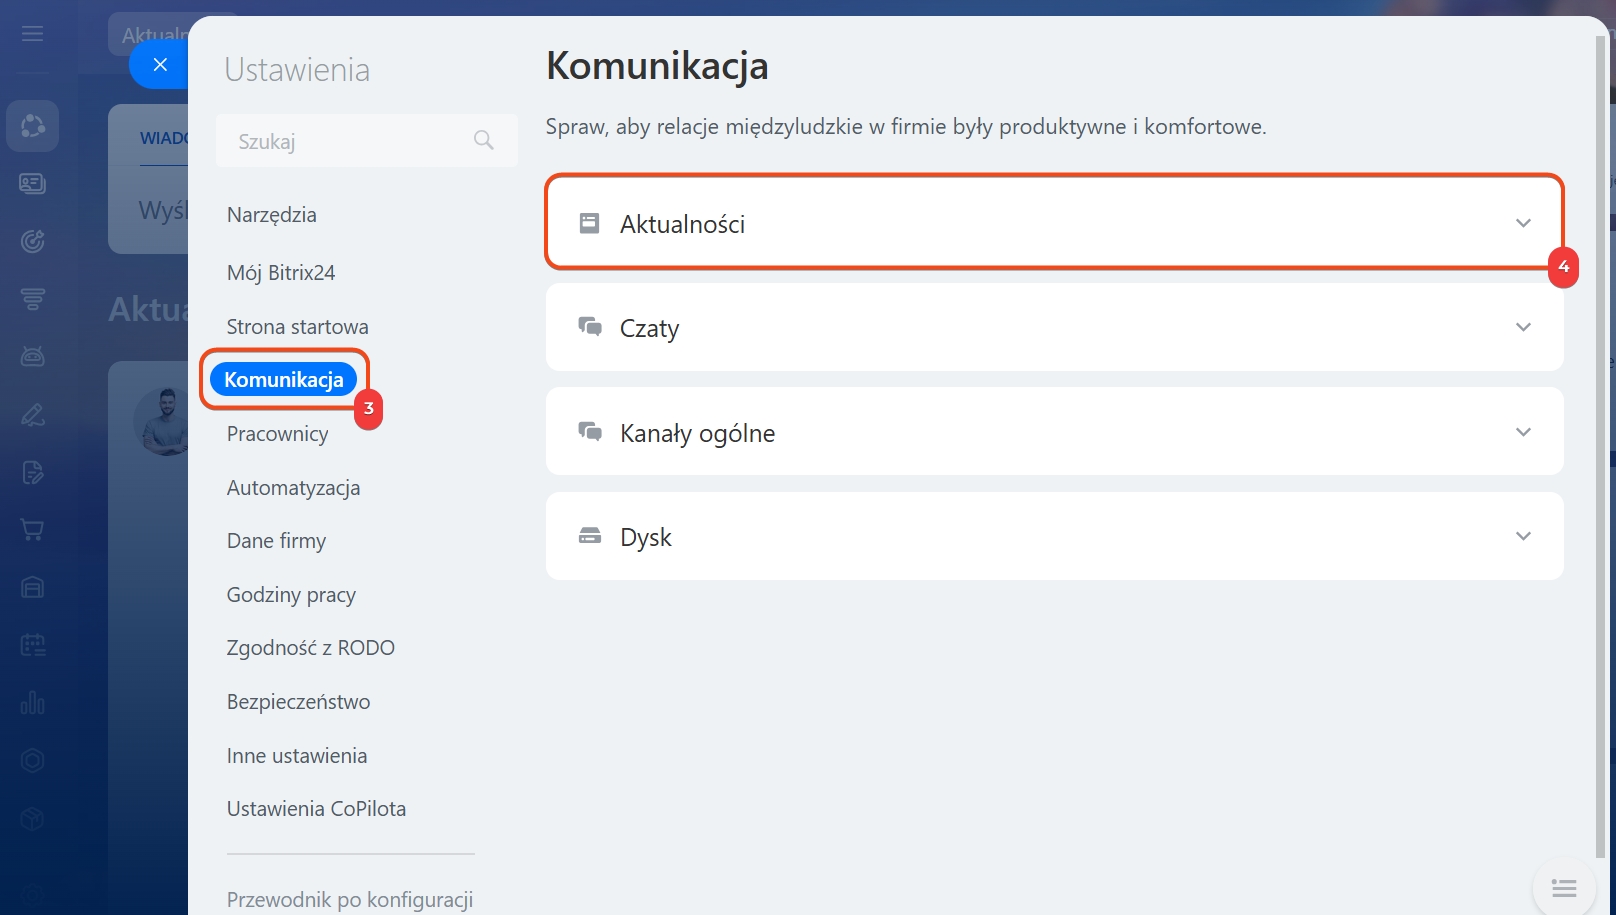Click the search magnifier icon in settings
Viewport: 1616px width, 915px height.
(x=484, y=141)
